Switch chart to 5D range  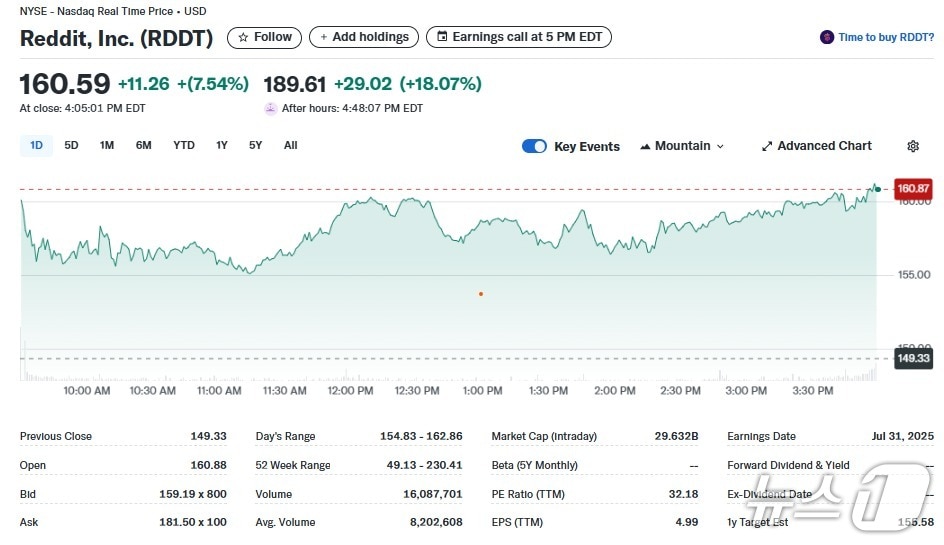[x=71, y=145]
